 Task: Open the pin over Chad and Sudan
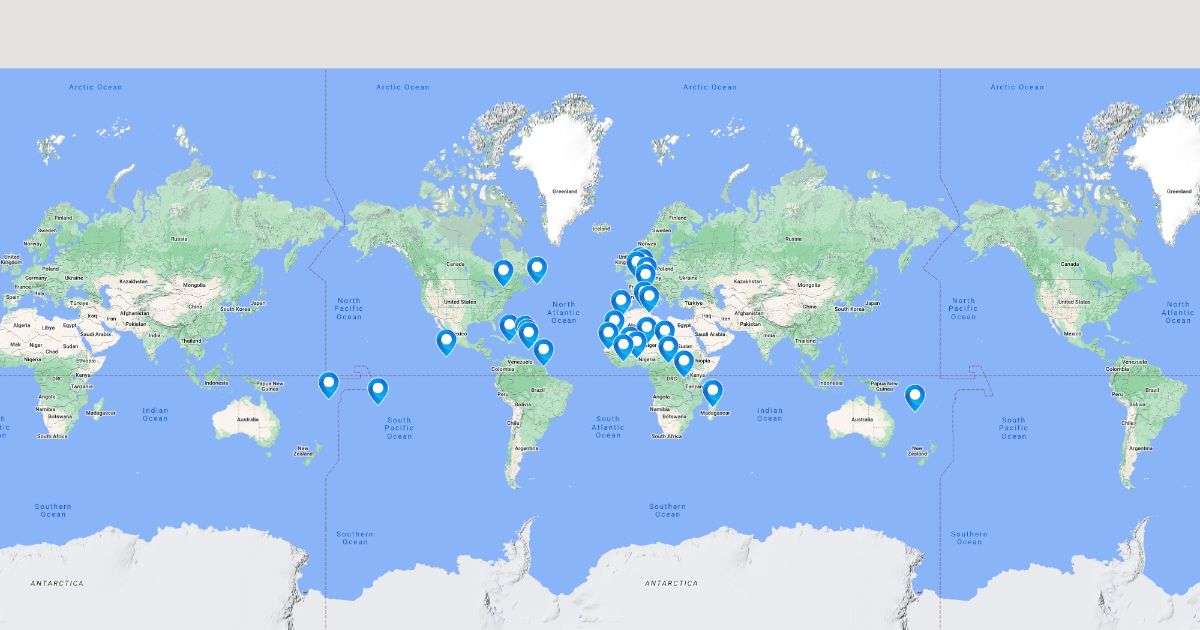click(x=668, y=348)
